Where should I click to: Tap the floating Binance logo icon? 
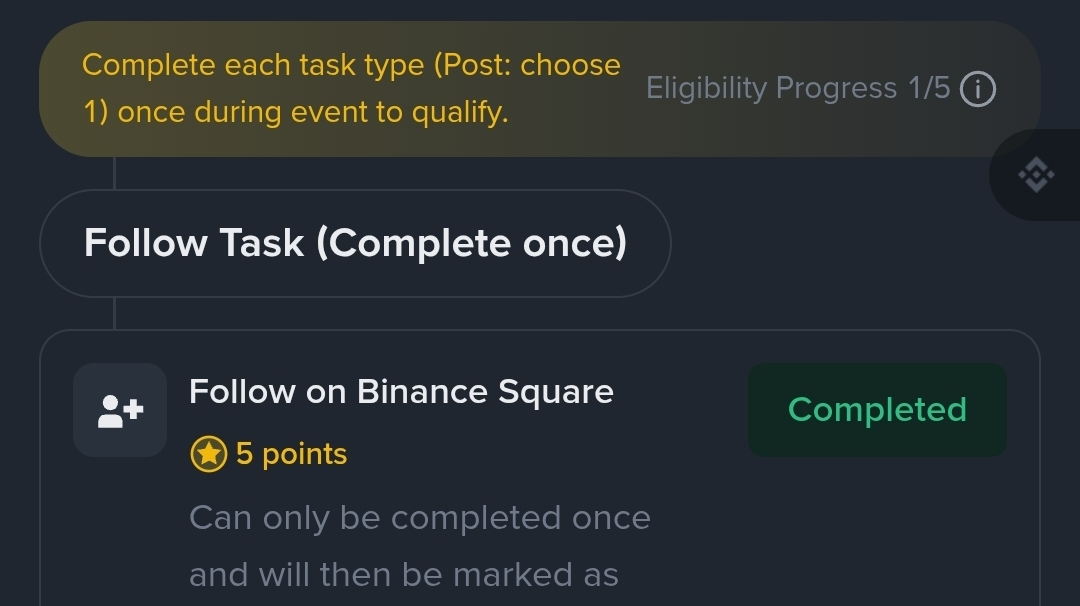1036,176
